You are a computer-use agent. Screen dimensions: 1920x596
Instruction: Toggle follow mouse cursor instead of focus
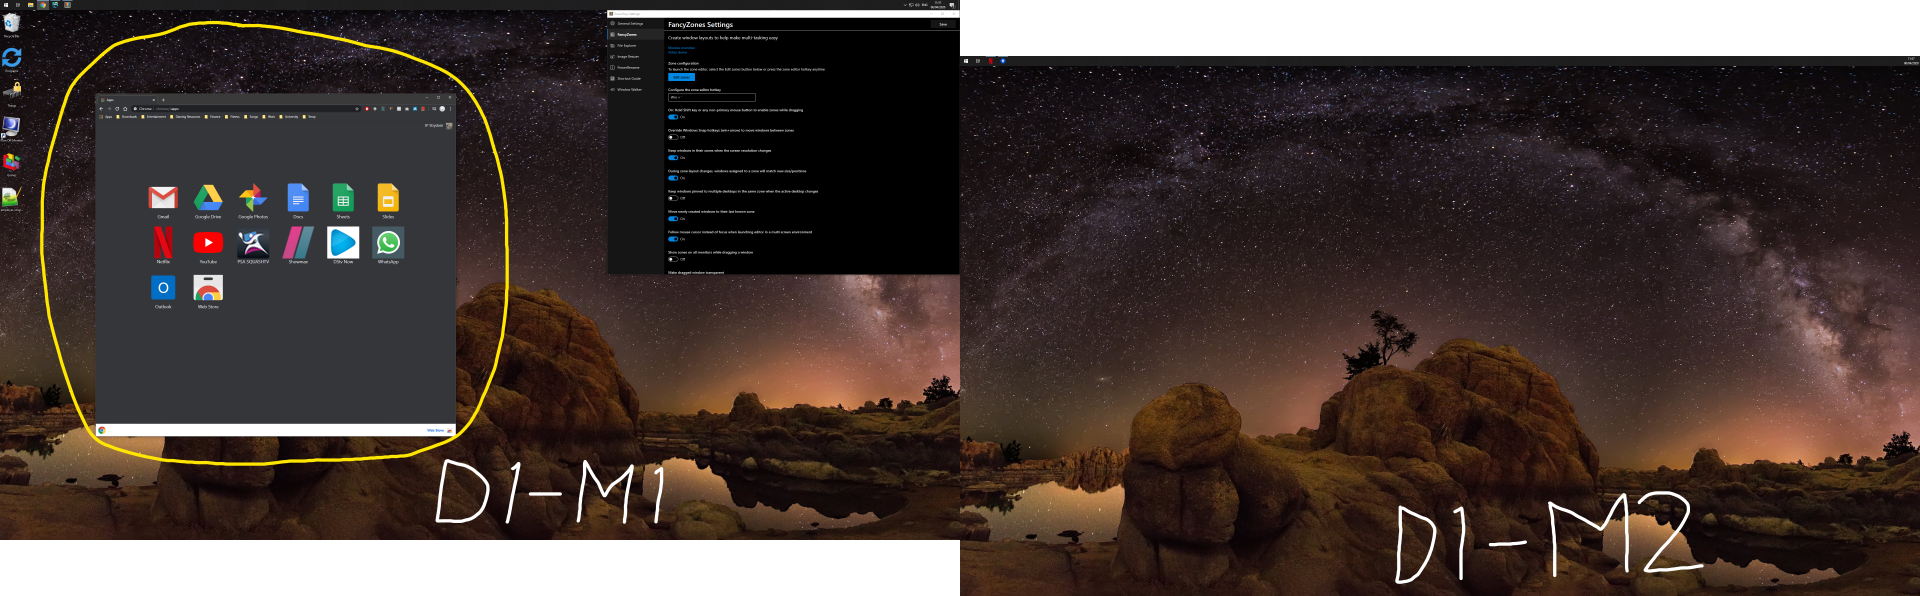coord(673,239)
